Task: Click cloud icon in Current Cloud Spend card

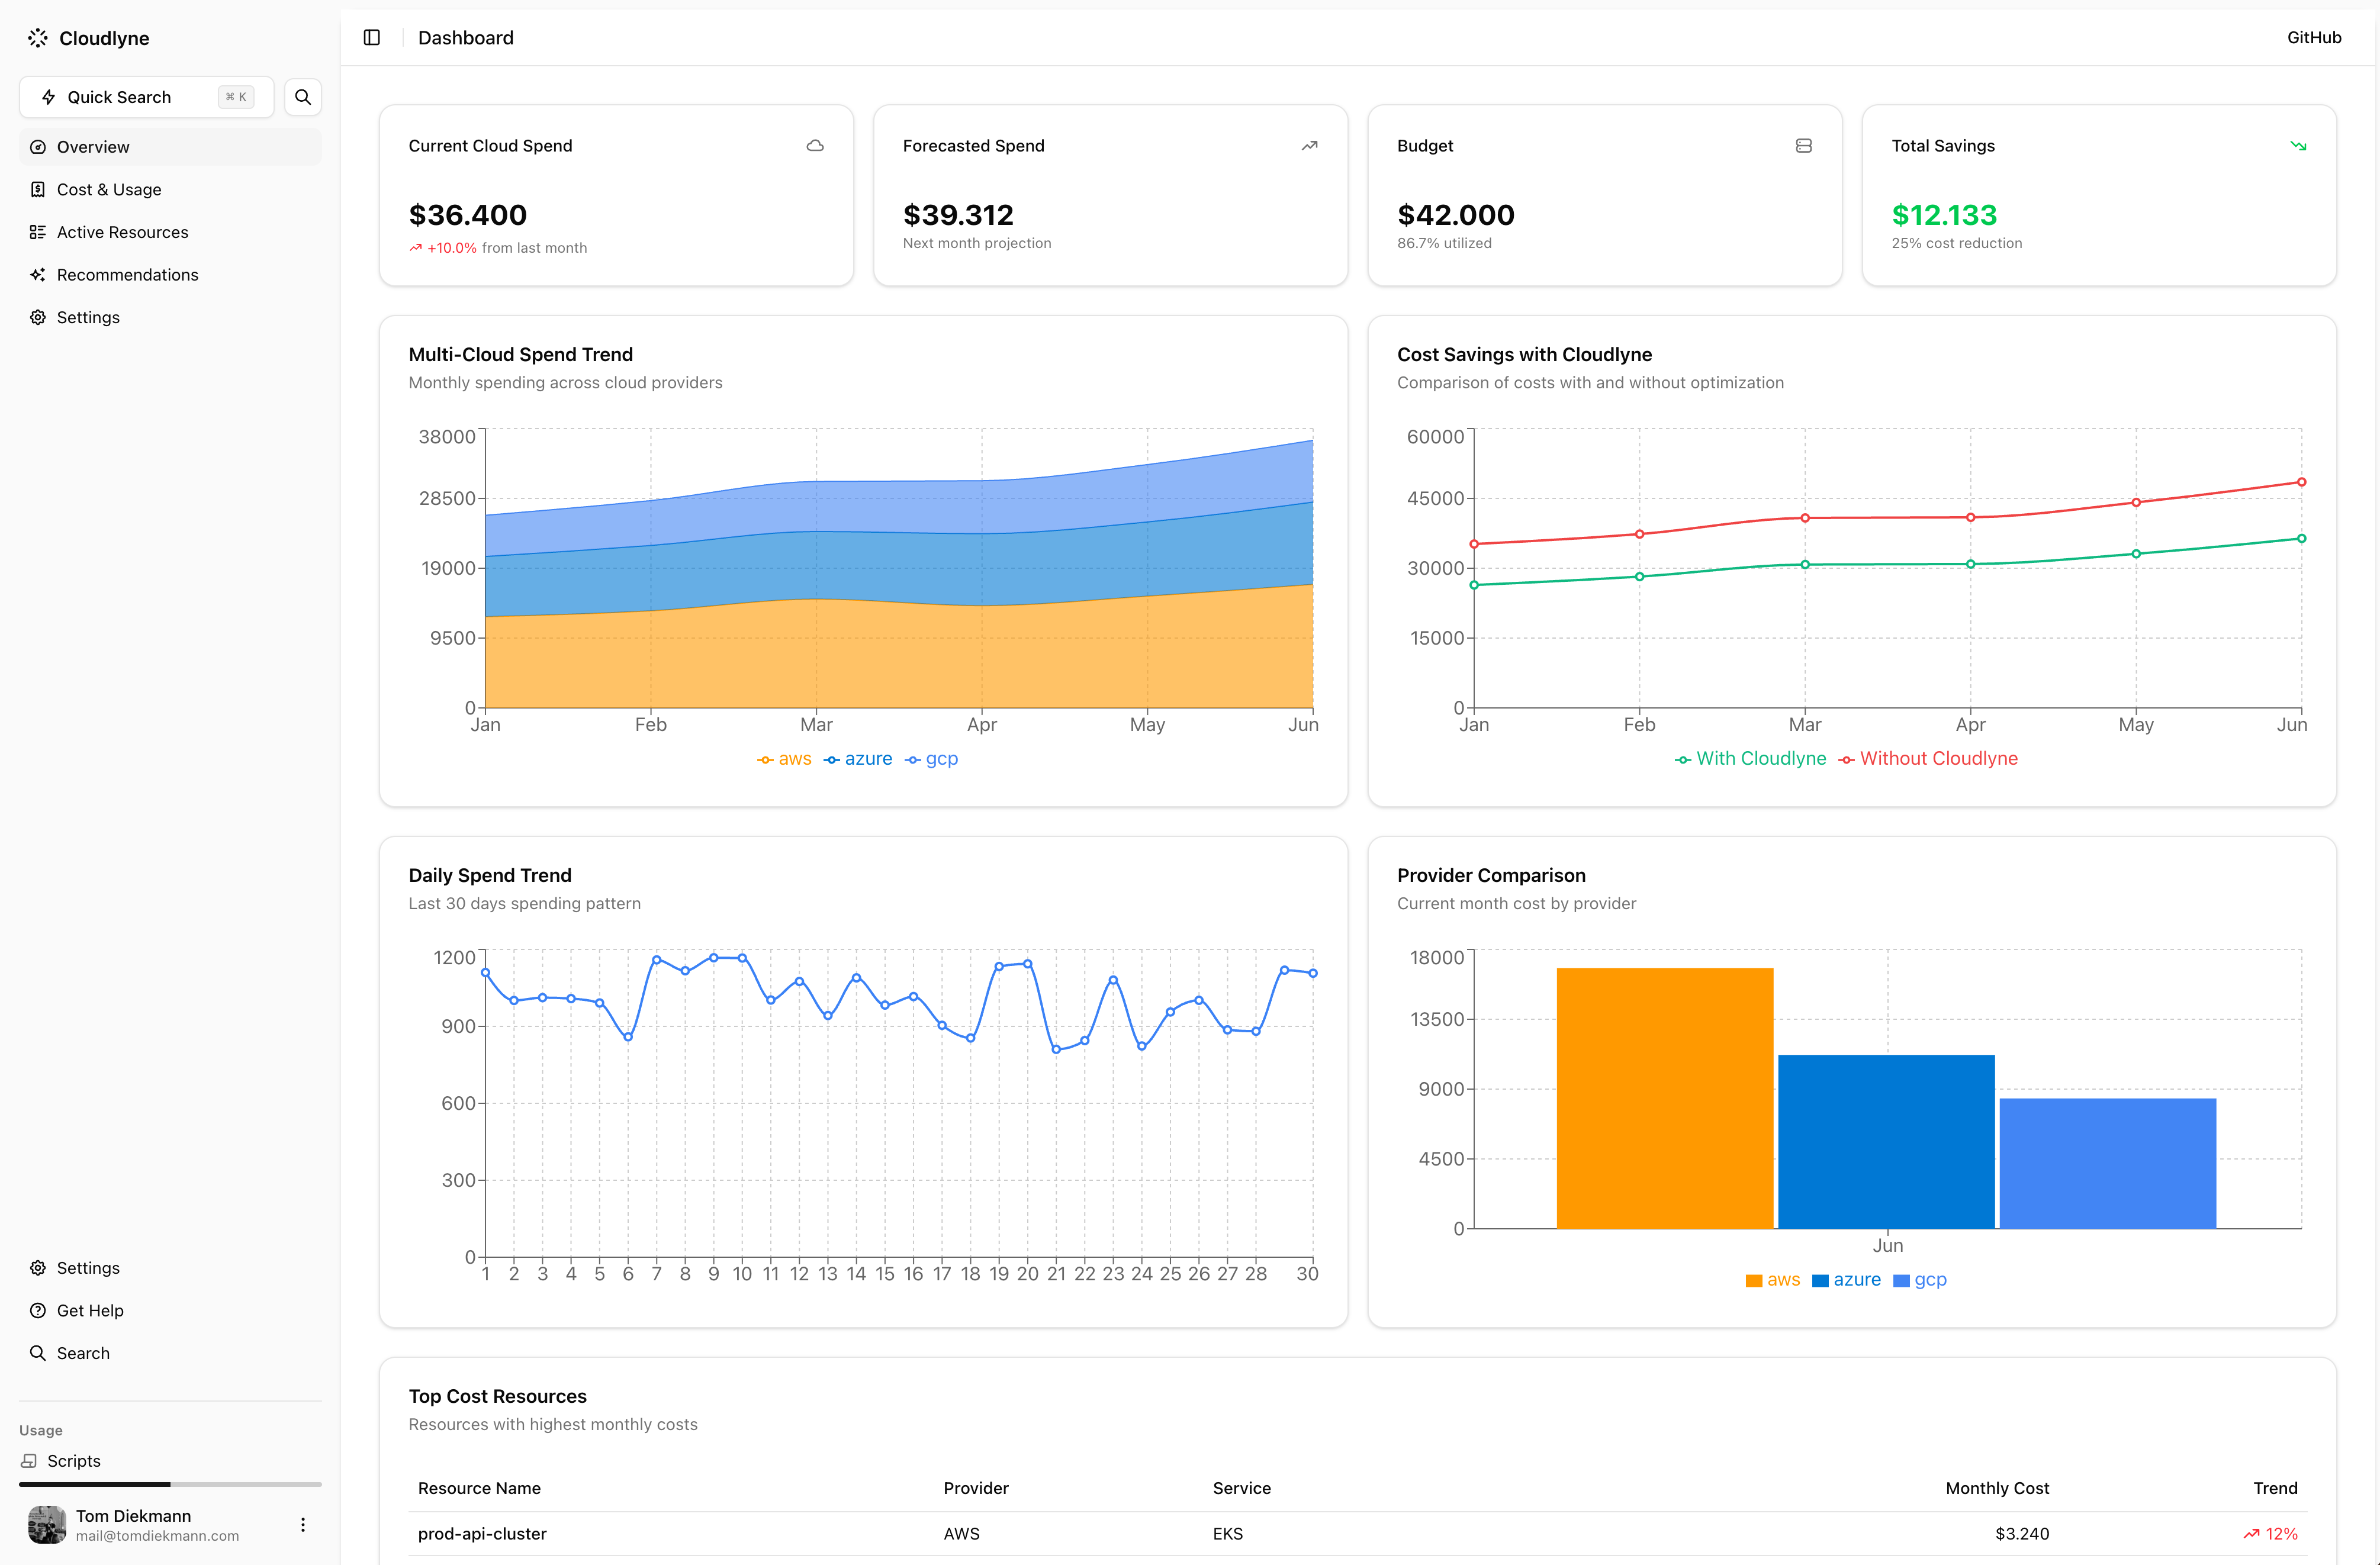Action: [x=815, y=146]
